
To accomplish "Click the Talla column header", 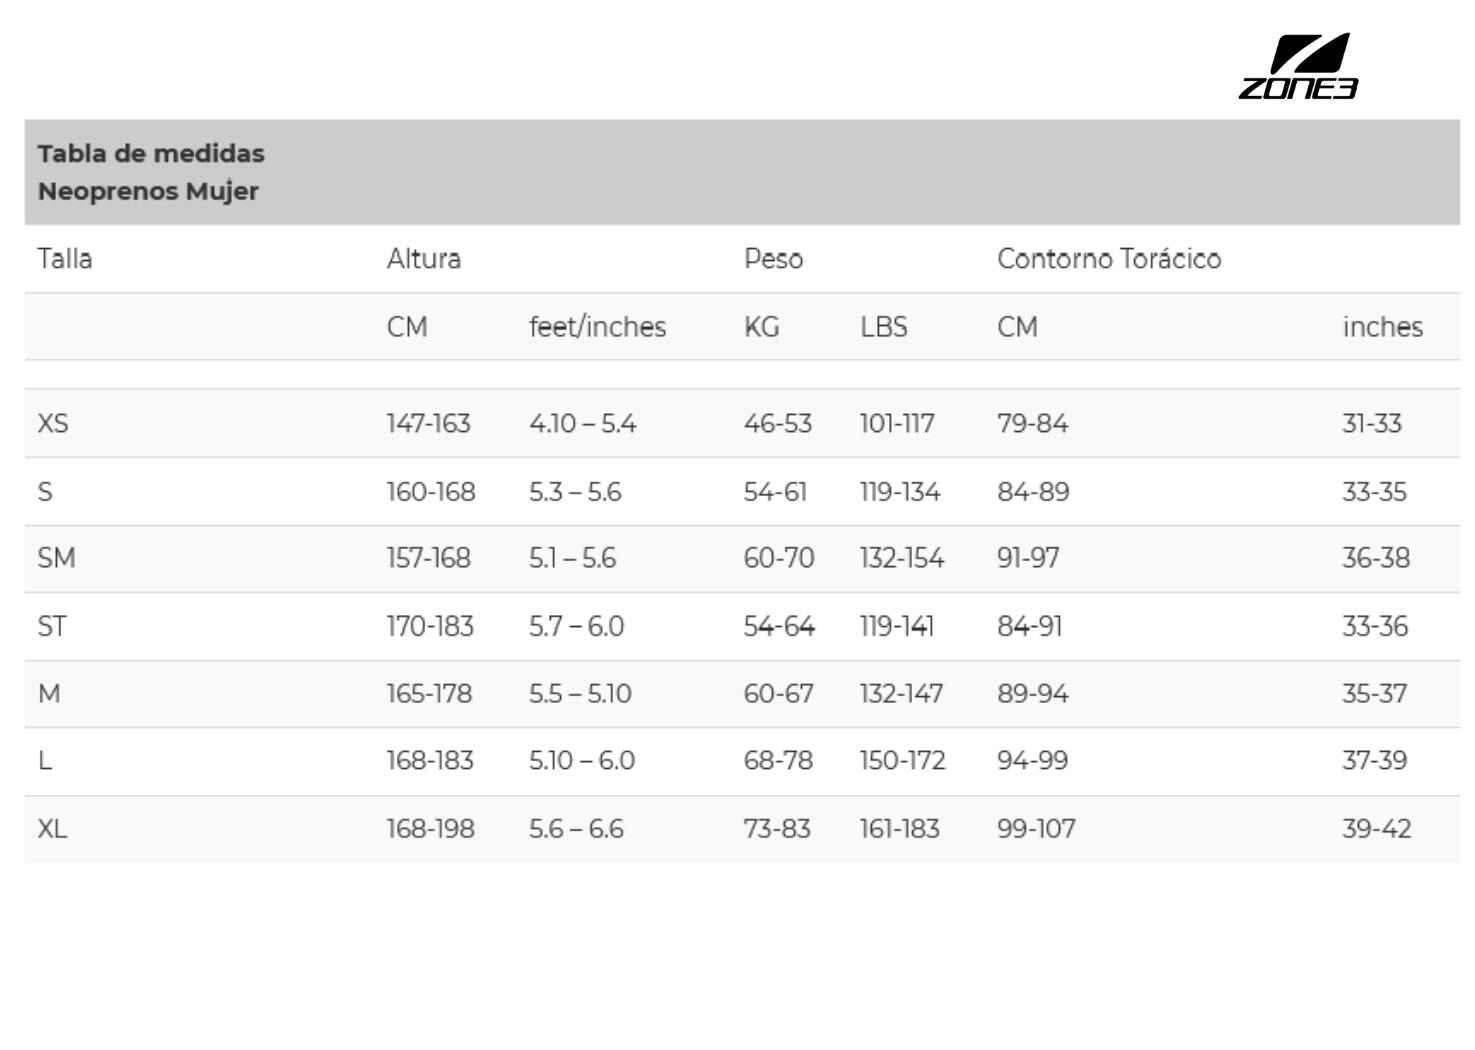I will 65,259.
